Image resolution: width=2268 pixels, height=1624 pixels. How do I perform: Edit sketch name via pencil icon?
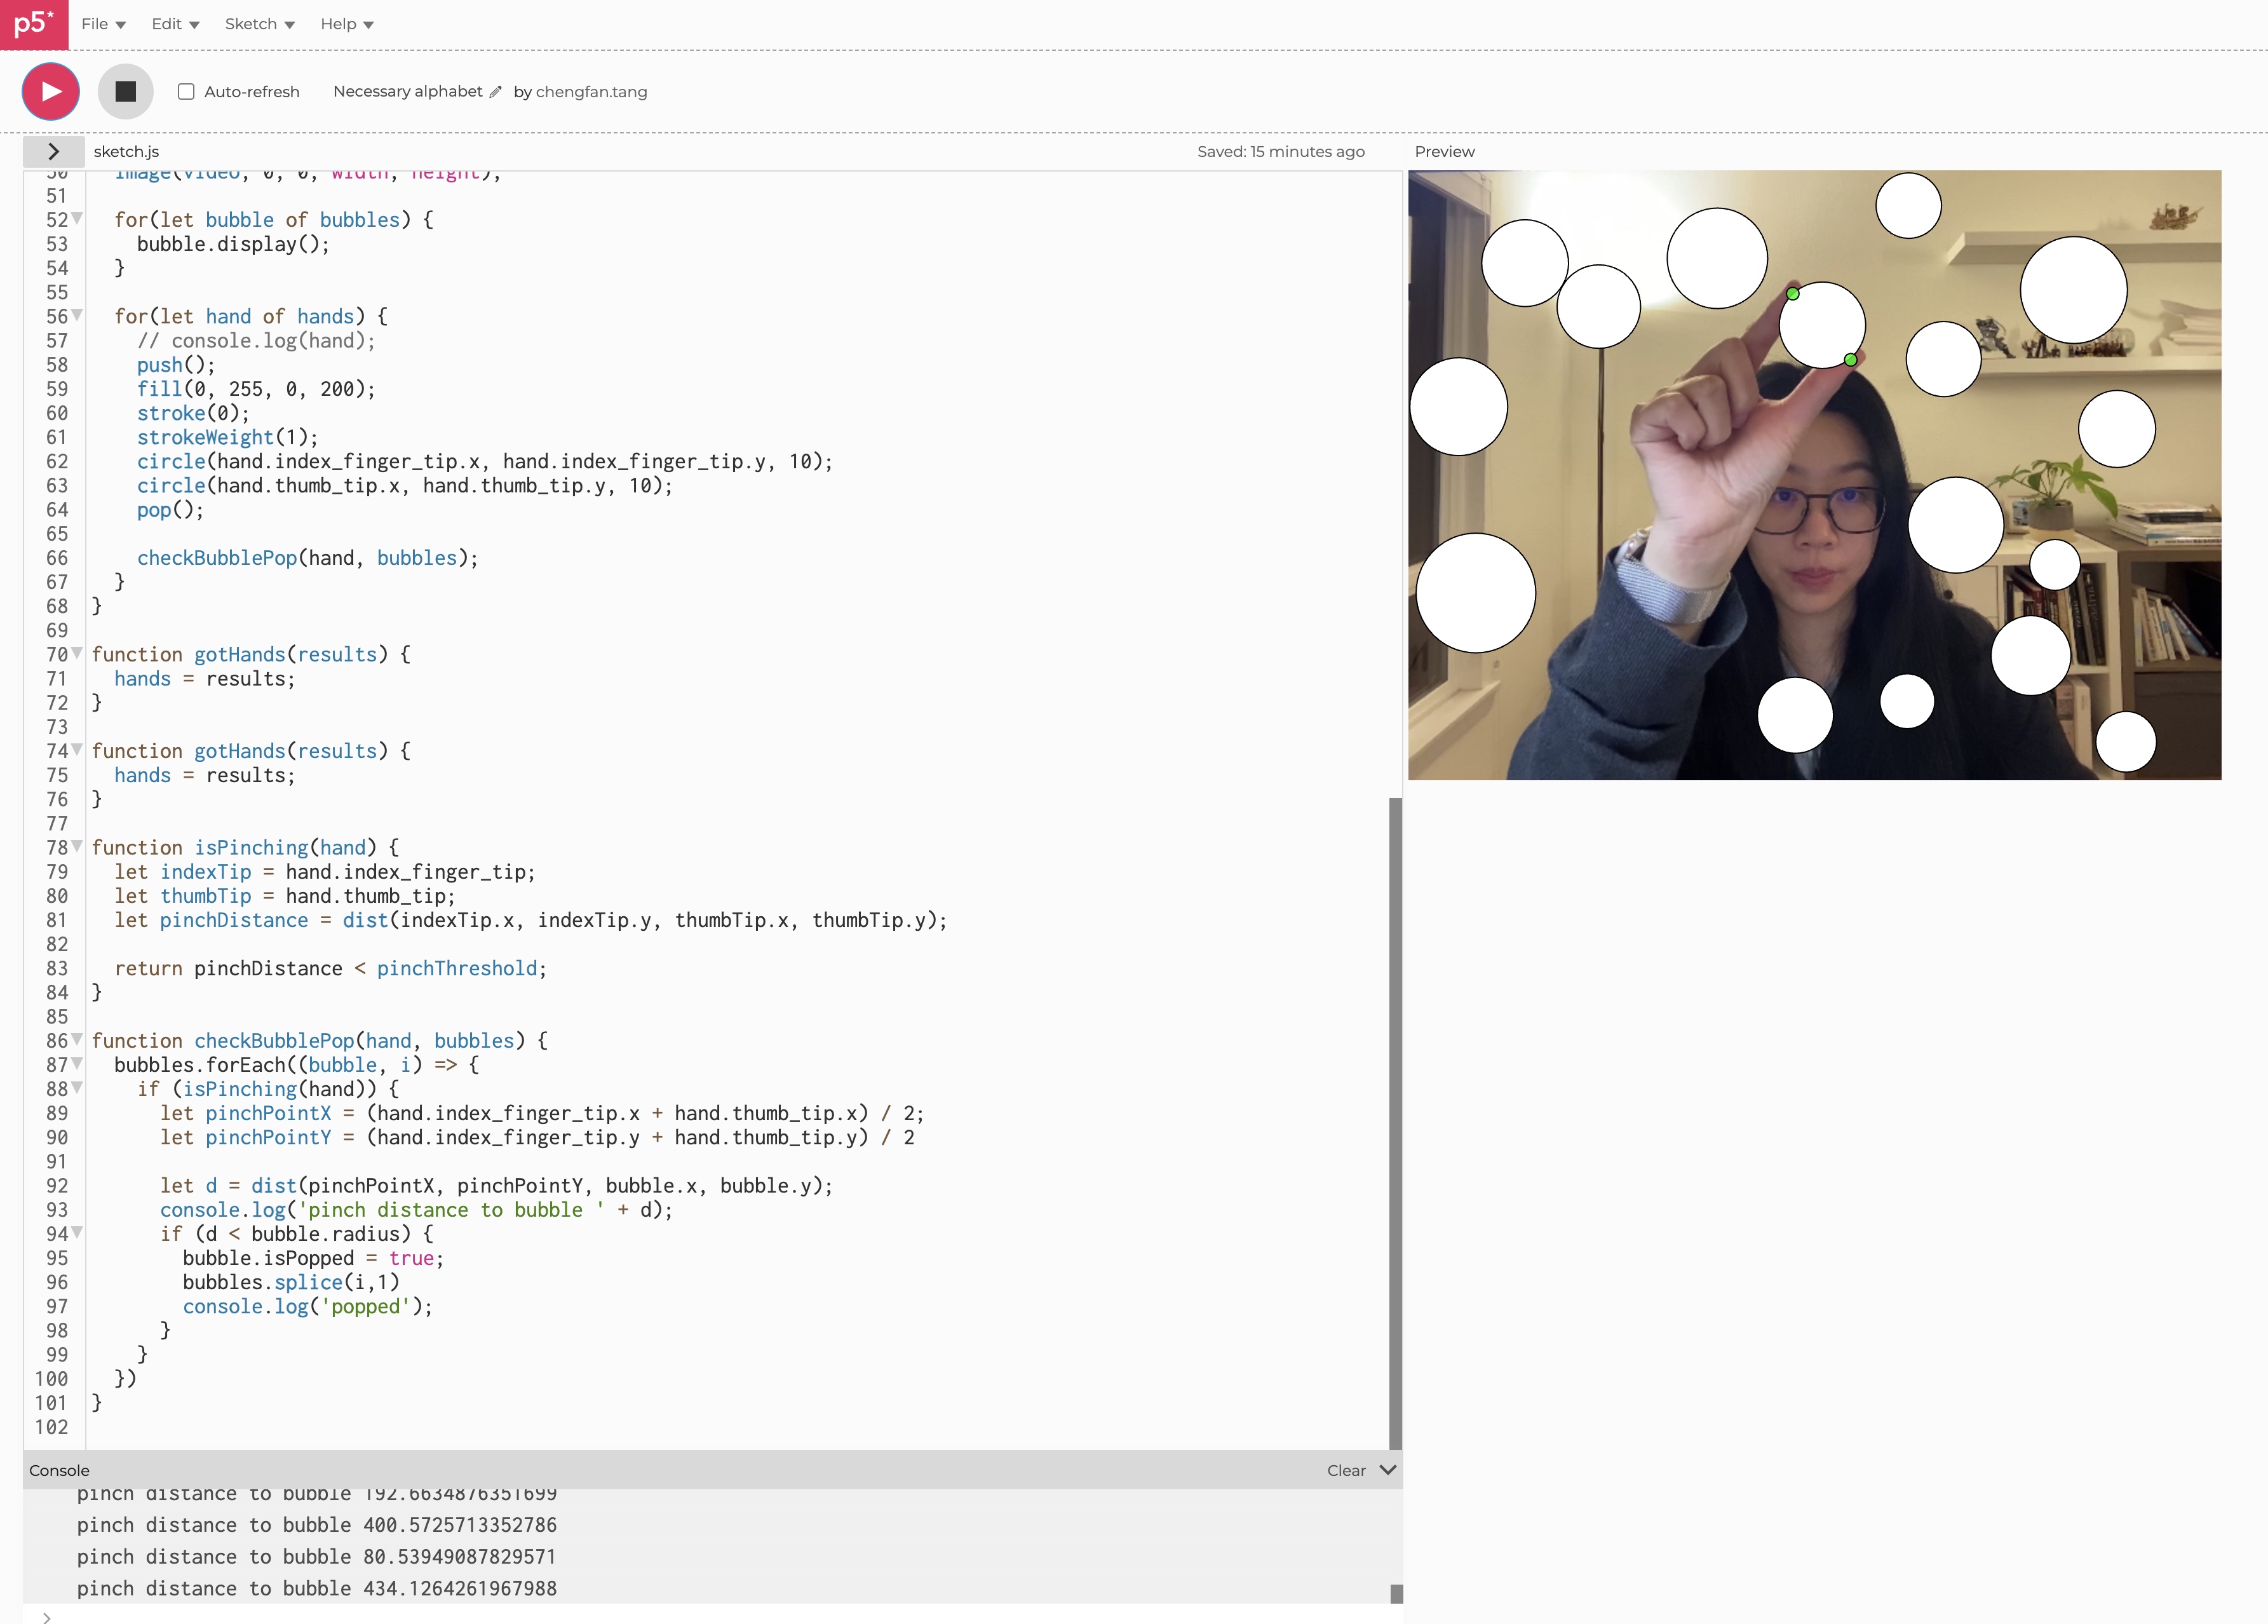point(495,92)
